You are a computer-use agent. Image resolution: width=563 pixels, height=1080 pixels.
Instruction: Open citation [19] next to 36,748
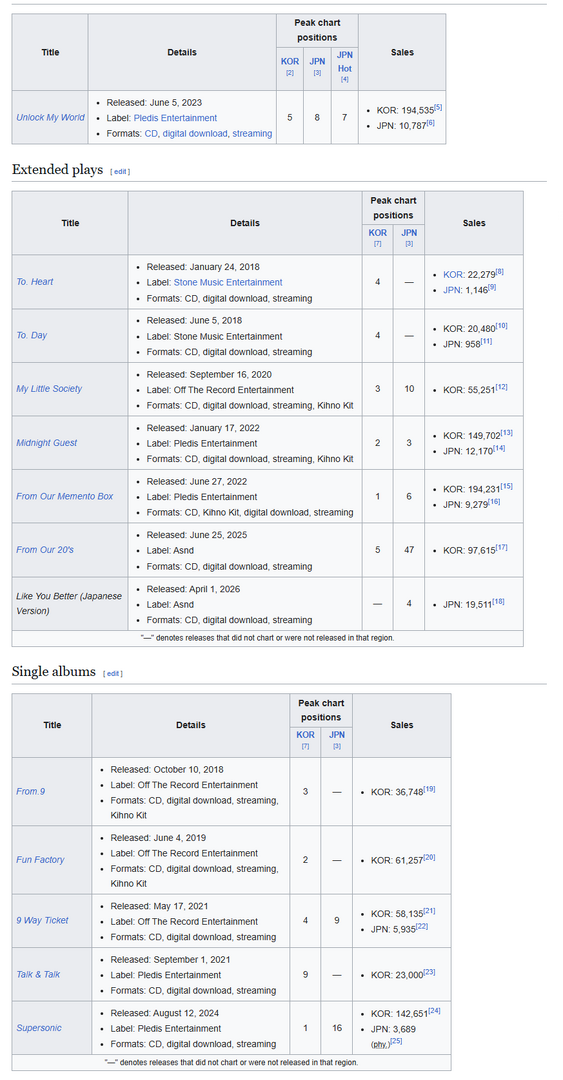point(429,789)
